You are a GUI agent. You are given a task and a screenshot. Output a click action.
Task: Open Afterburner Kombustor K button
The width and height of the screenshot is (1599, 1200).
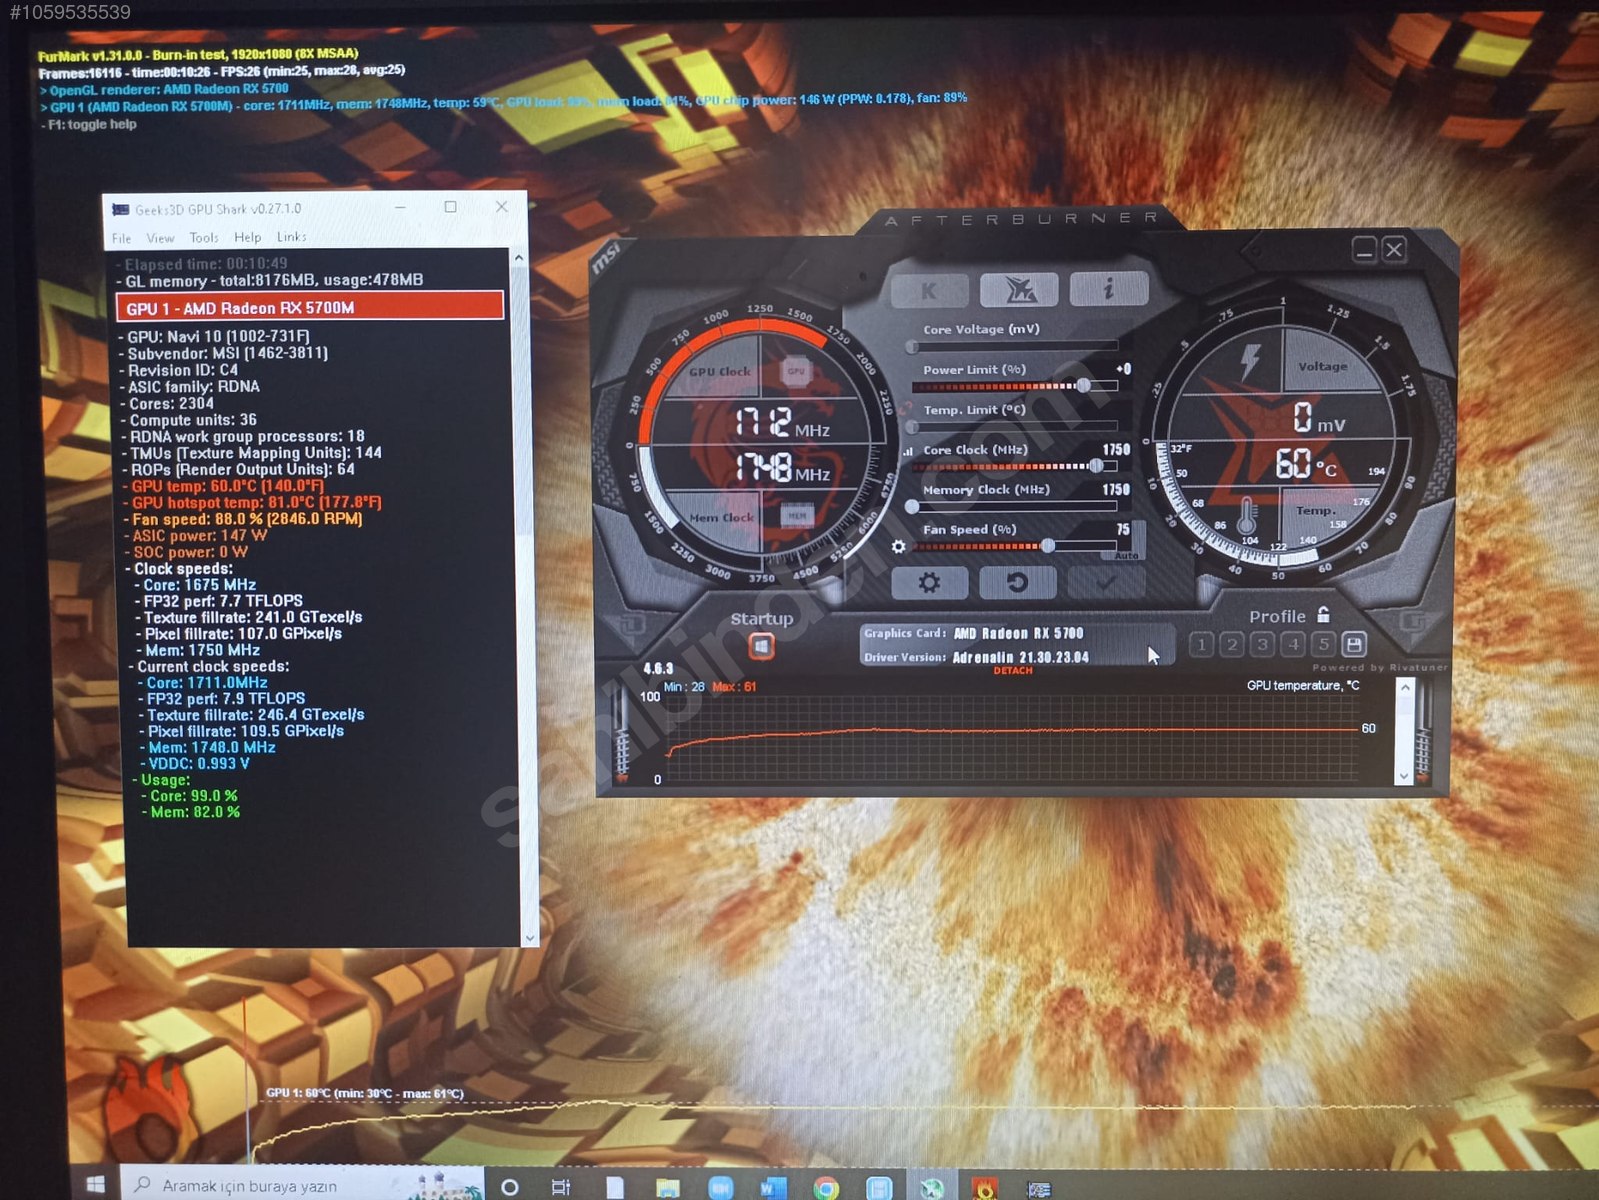(x=929, y=291)
